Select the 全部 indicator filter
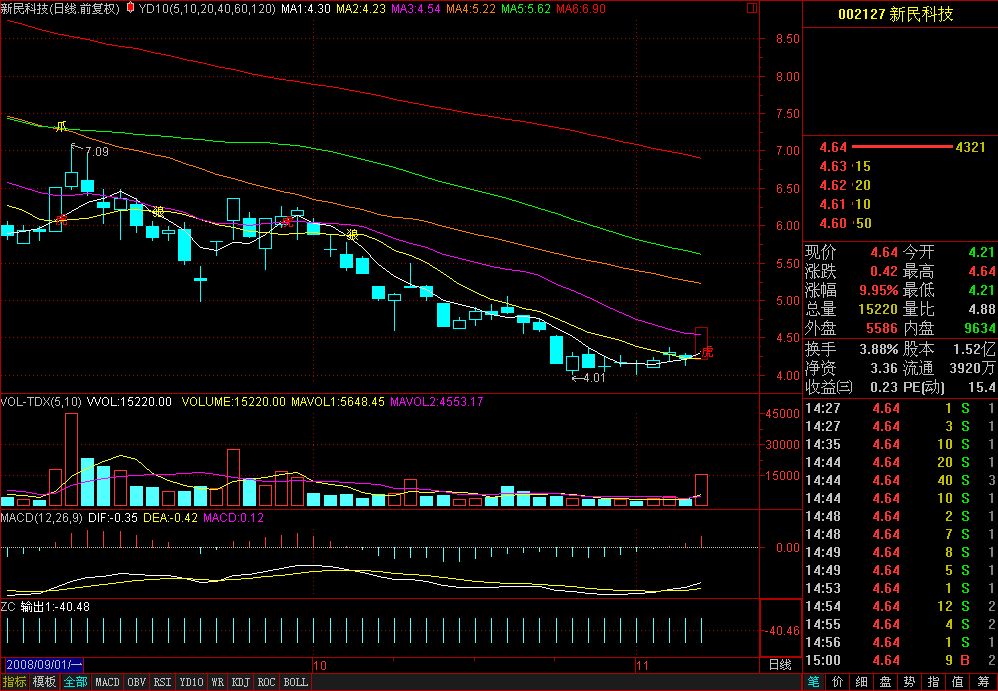 click(74, 682)
